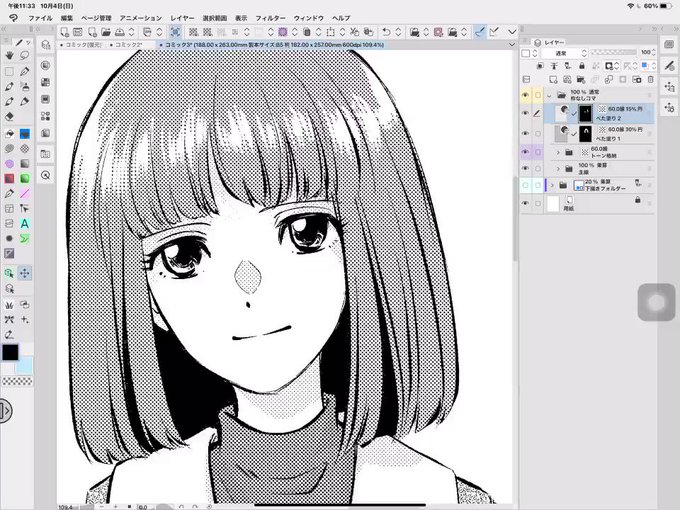The image size is (680, 510).
Task: Select the Gradient tool
Action: 25,163
